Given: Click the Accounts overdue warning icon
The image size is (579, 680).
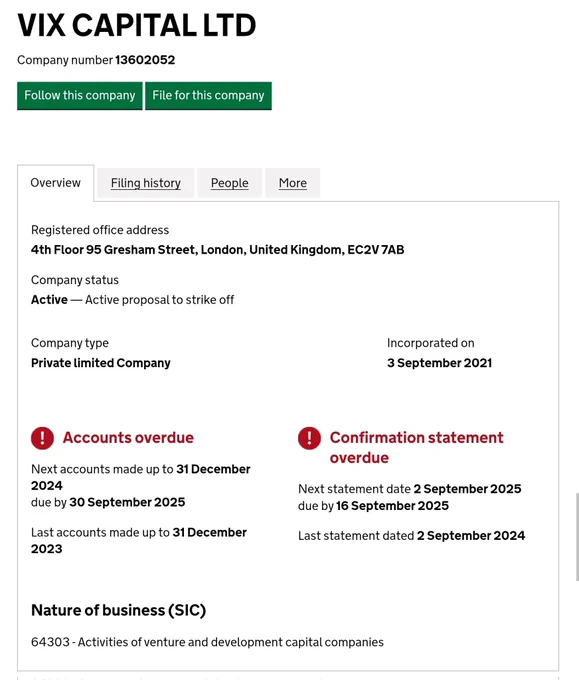Looking at the screenshot, I should pyautogui.click(x=43, y=438).
